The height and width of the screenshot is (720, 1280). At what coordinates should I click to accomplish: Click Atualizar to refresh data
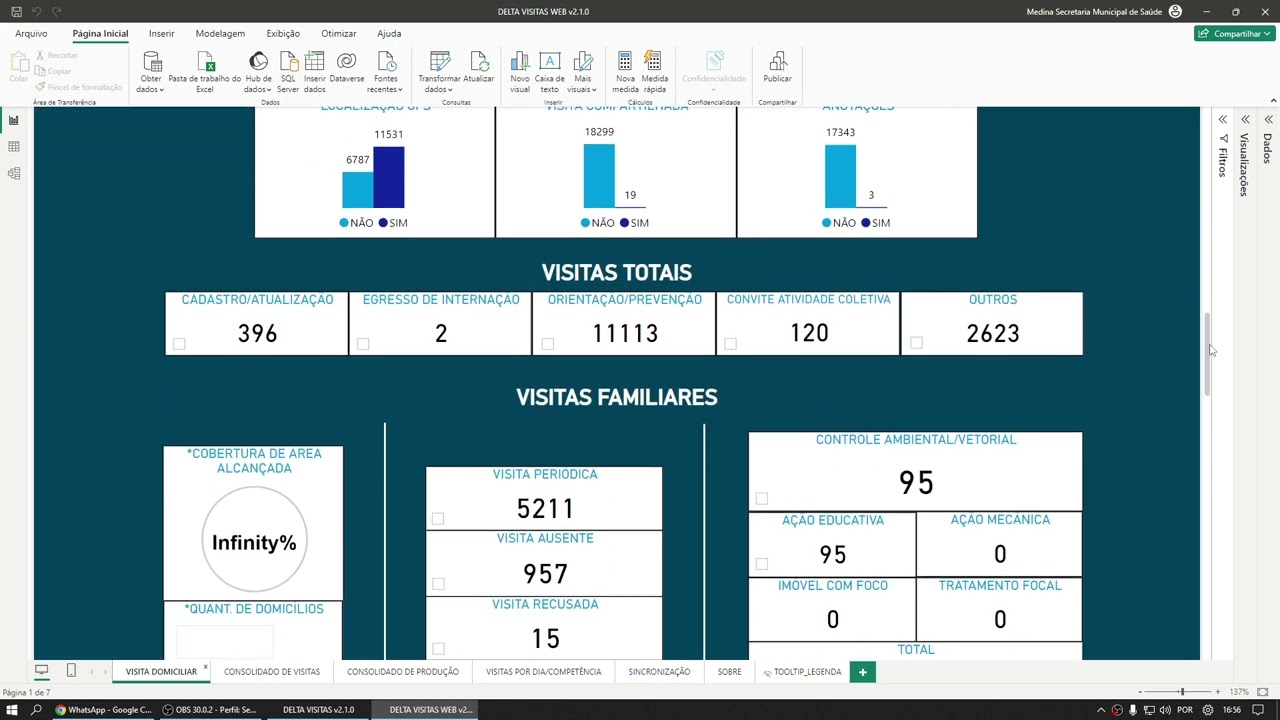click(479, 68)
